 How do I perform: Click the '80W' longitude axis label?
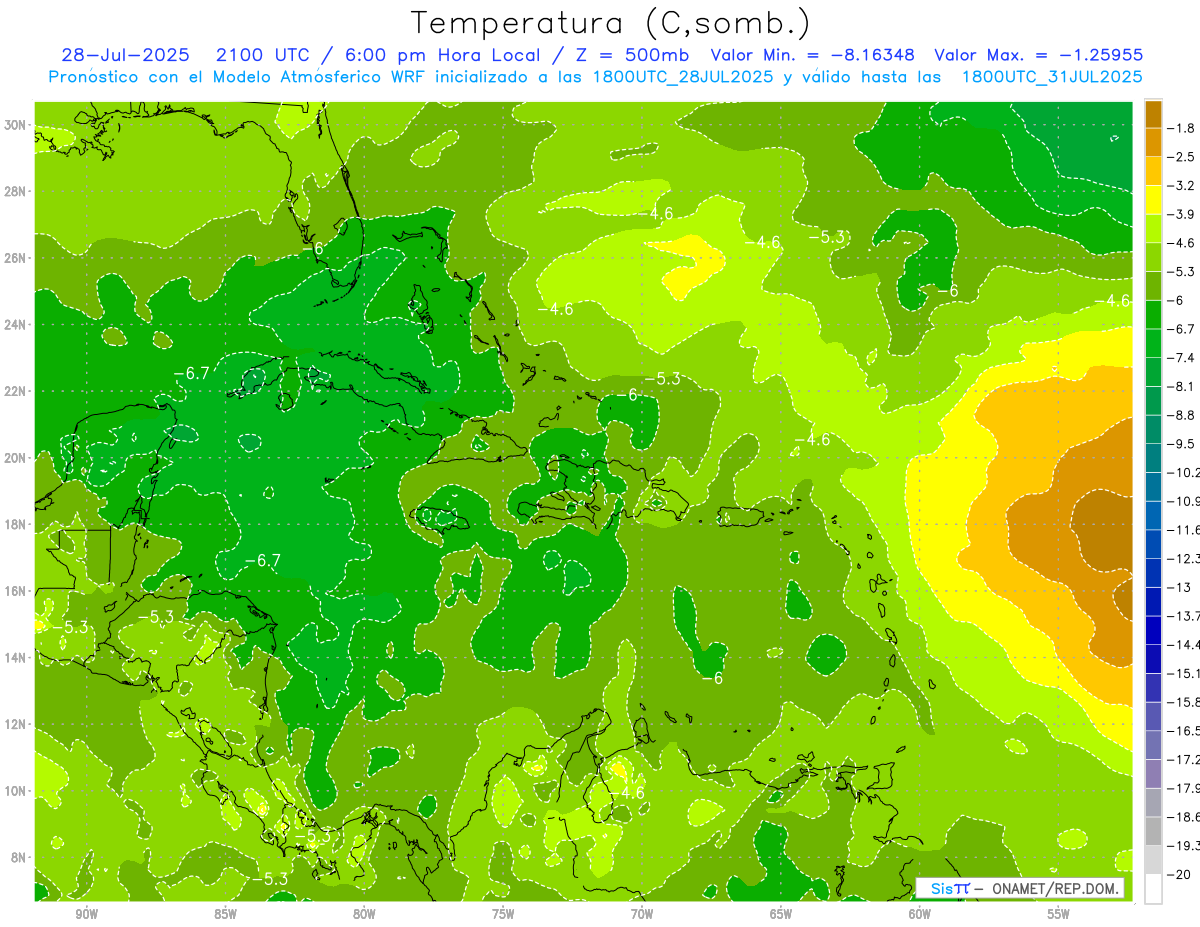pos(364,914)
